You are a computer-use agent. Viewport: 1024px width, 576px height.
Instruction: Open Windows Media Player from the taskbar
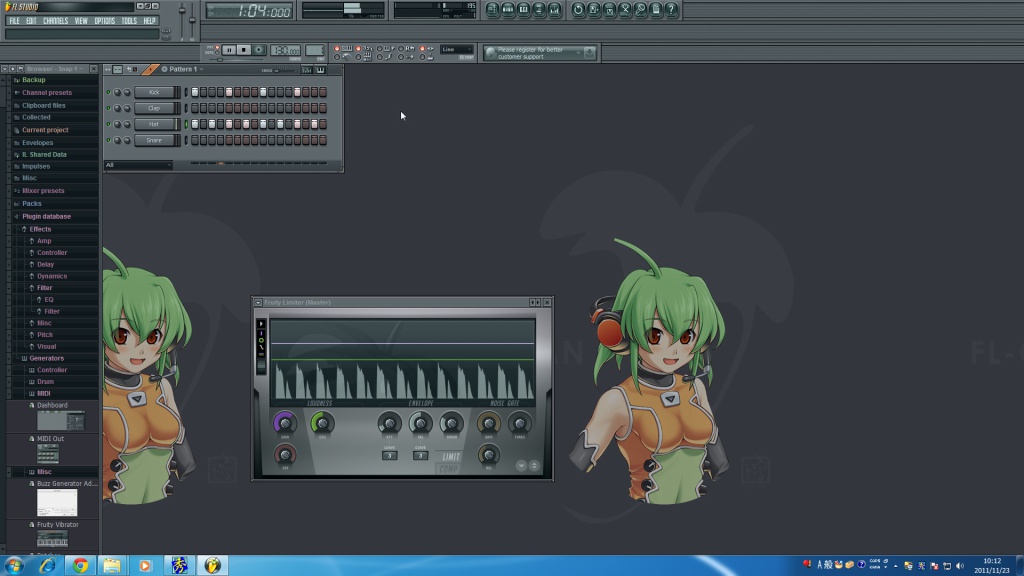click(145, 566)
